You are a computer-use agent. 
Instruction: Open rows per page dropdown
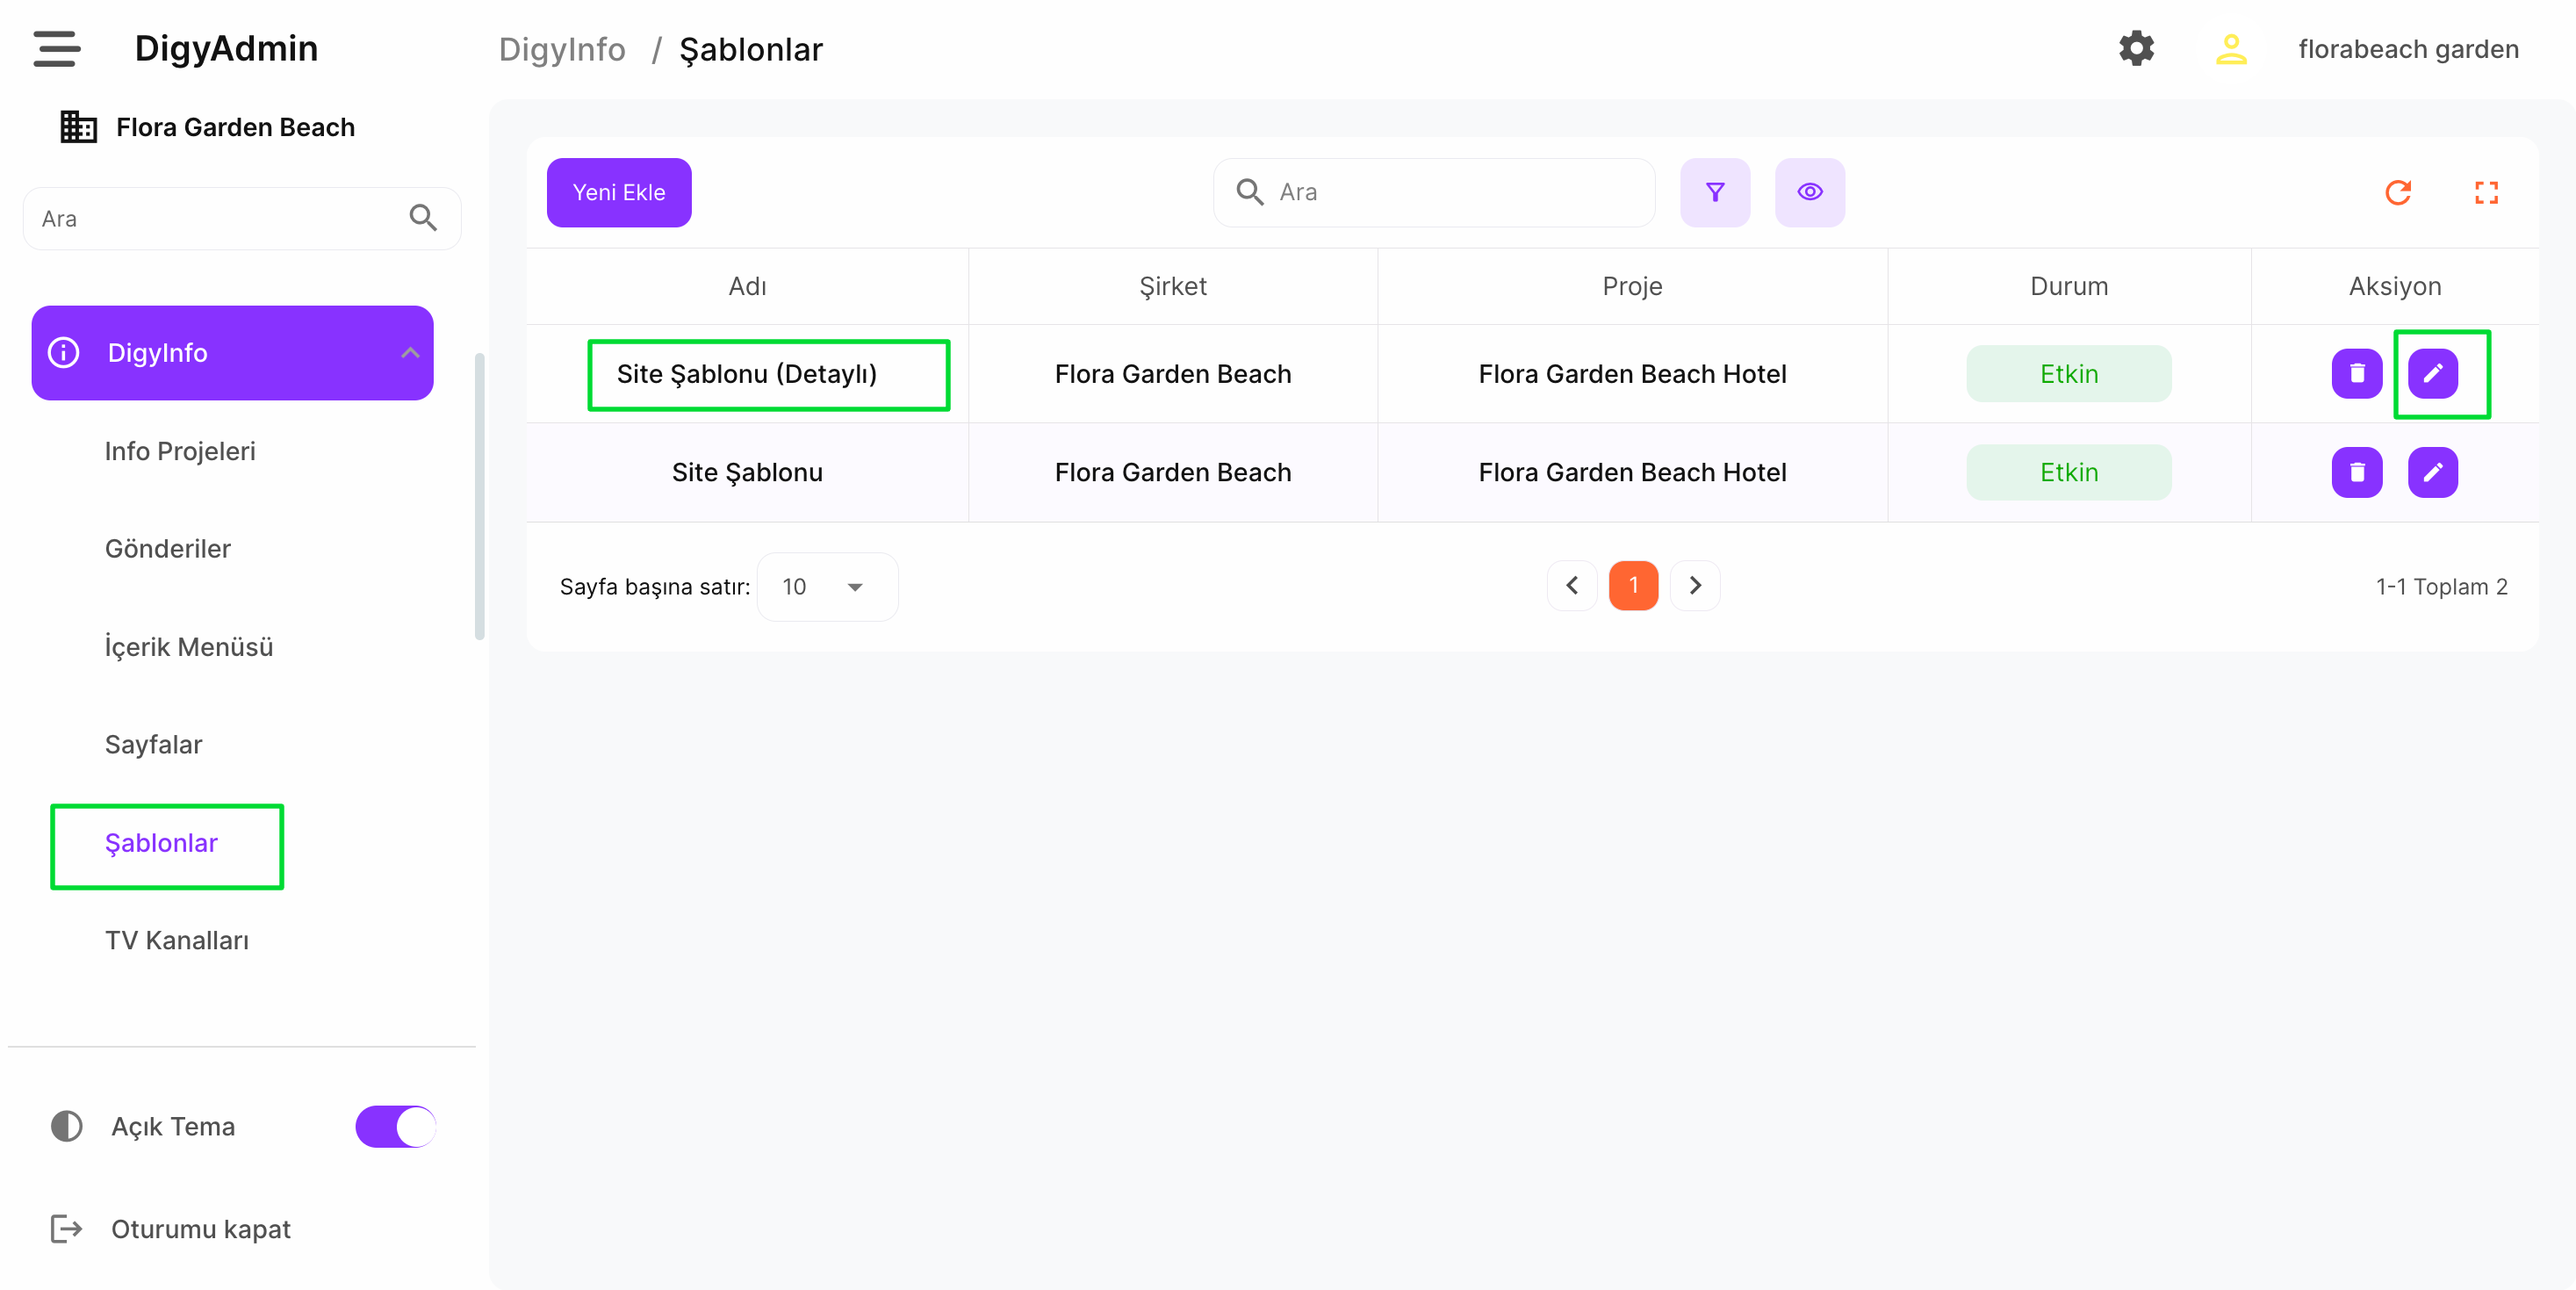coord(826,587)
